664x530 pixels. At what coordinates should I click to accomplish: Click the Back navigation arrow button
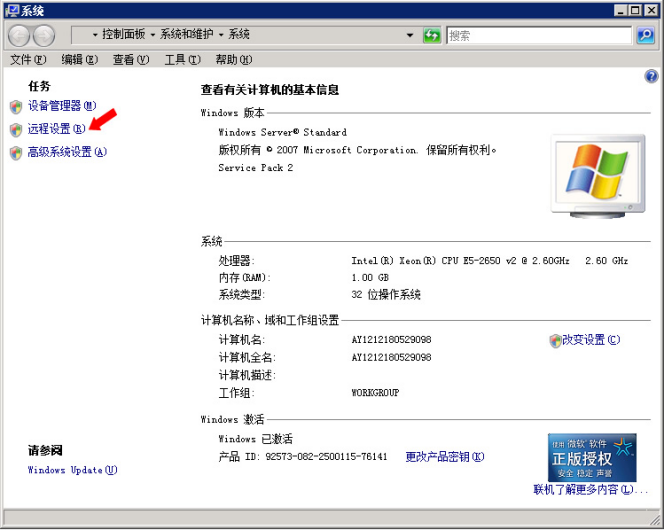pos(20,35)
